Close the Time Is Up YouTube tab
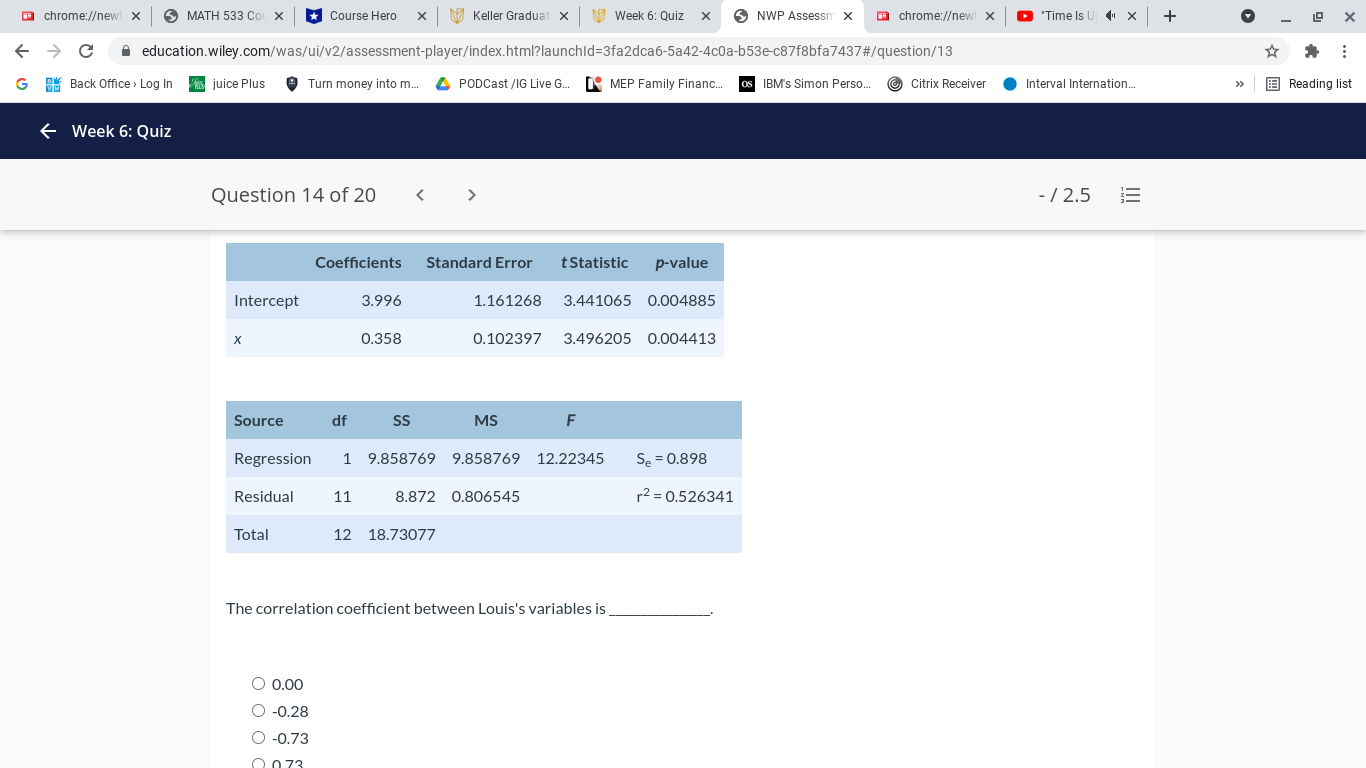Viewport: 1366px width, 768px height. (x=1132, y=16)
